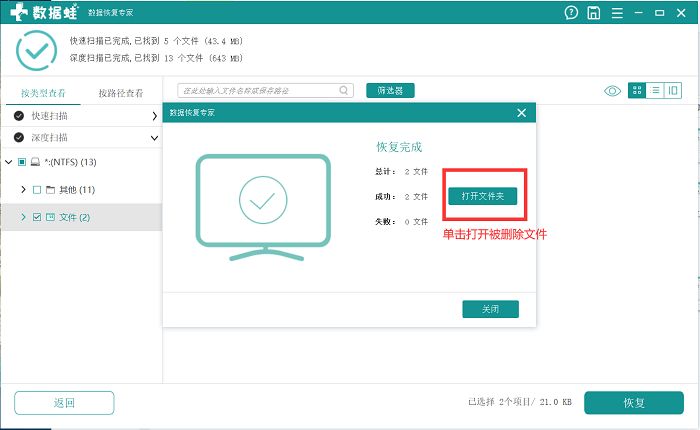The height and width of the screenshot is (430, 700).
Task: Click the file name search input field
Action: [x=258, y=91]
